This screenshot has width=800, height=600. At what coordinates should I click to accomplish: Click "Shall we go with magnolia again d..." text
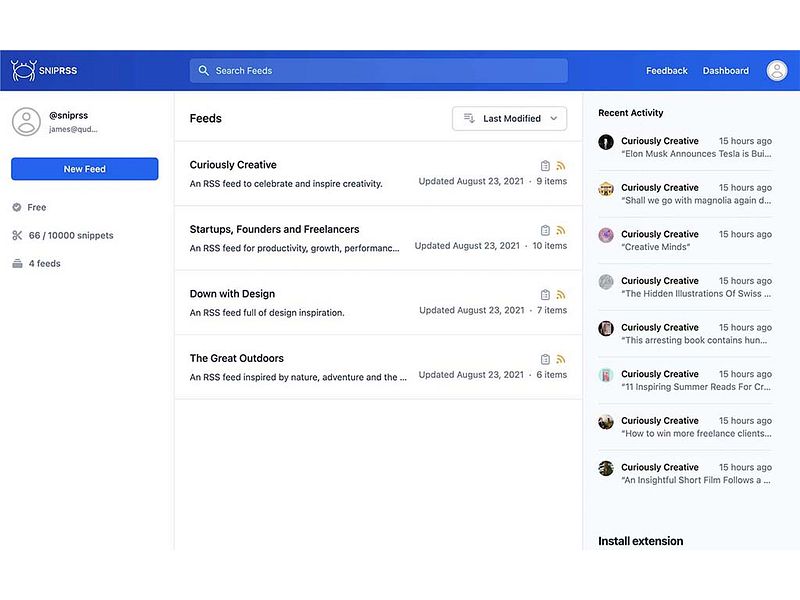[x=696, y=201]
